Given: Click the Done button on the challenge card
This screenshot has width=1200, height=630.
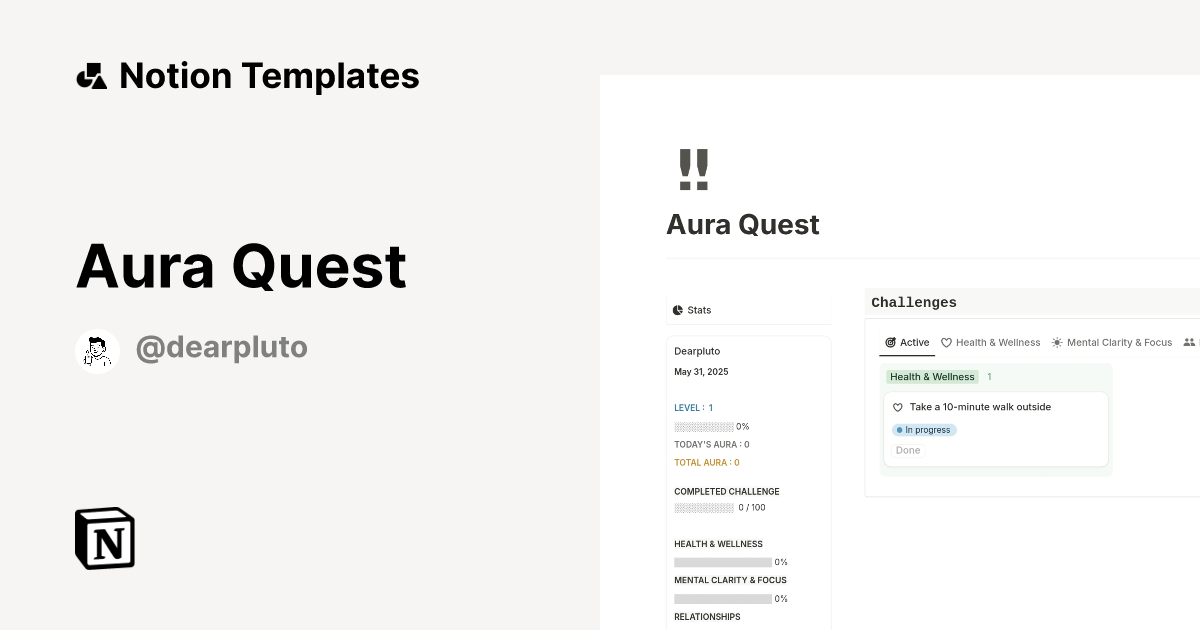Looking at the screenshot, I should tap(907, 450).
